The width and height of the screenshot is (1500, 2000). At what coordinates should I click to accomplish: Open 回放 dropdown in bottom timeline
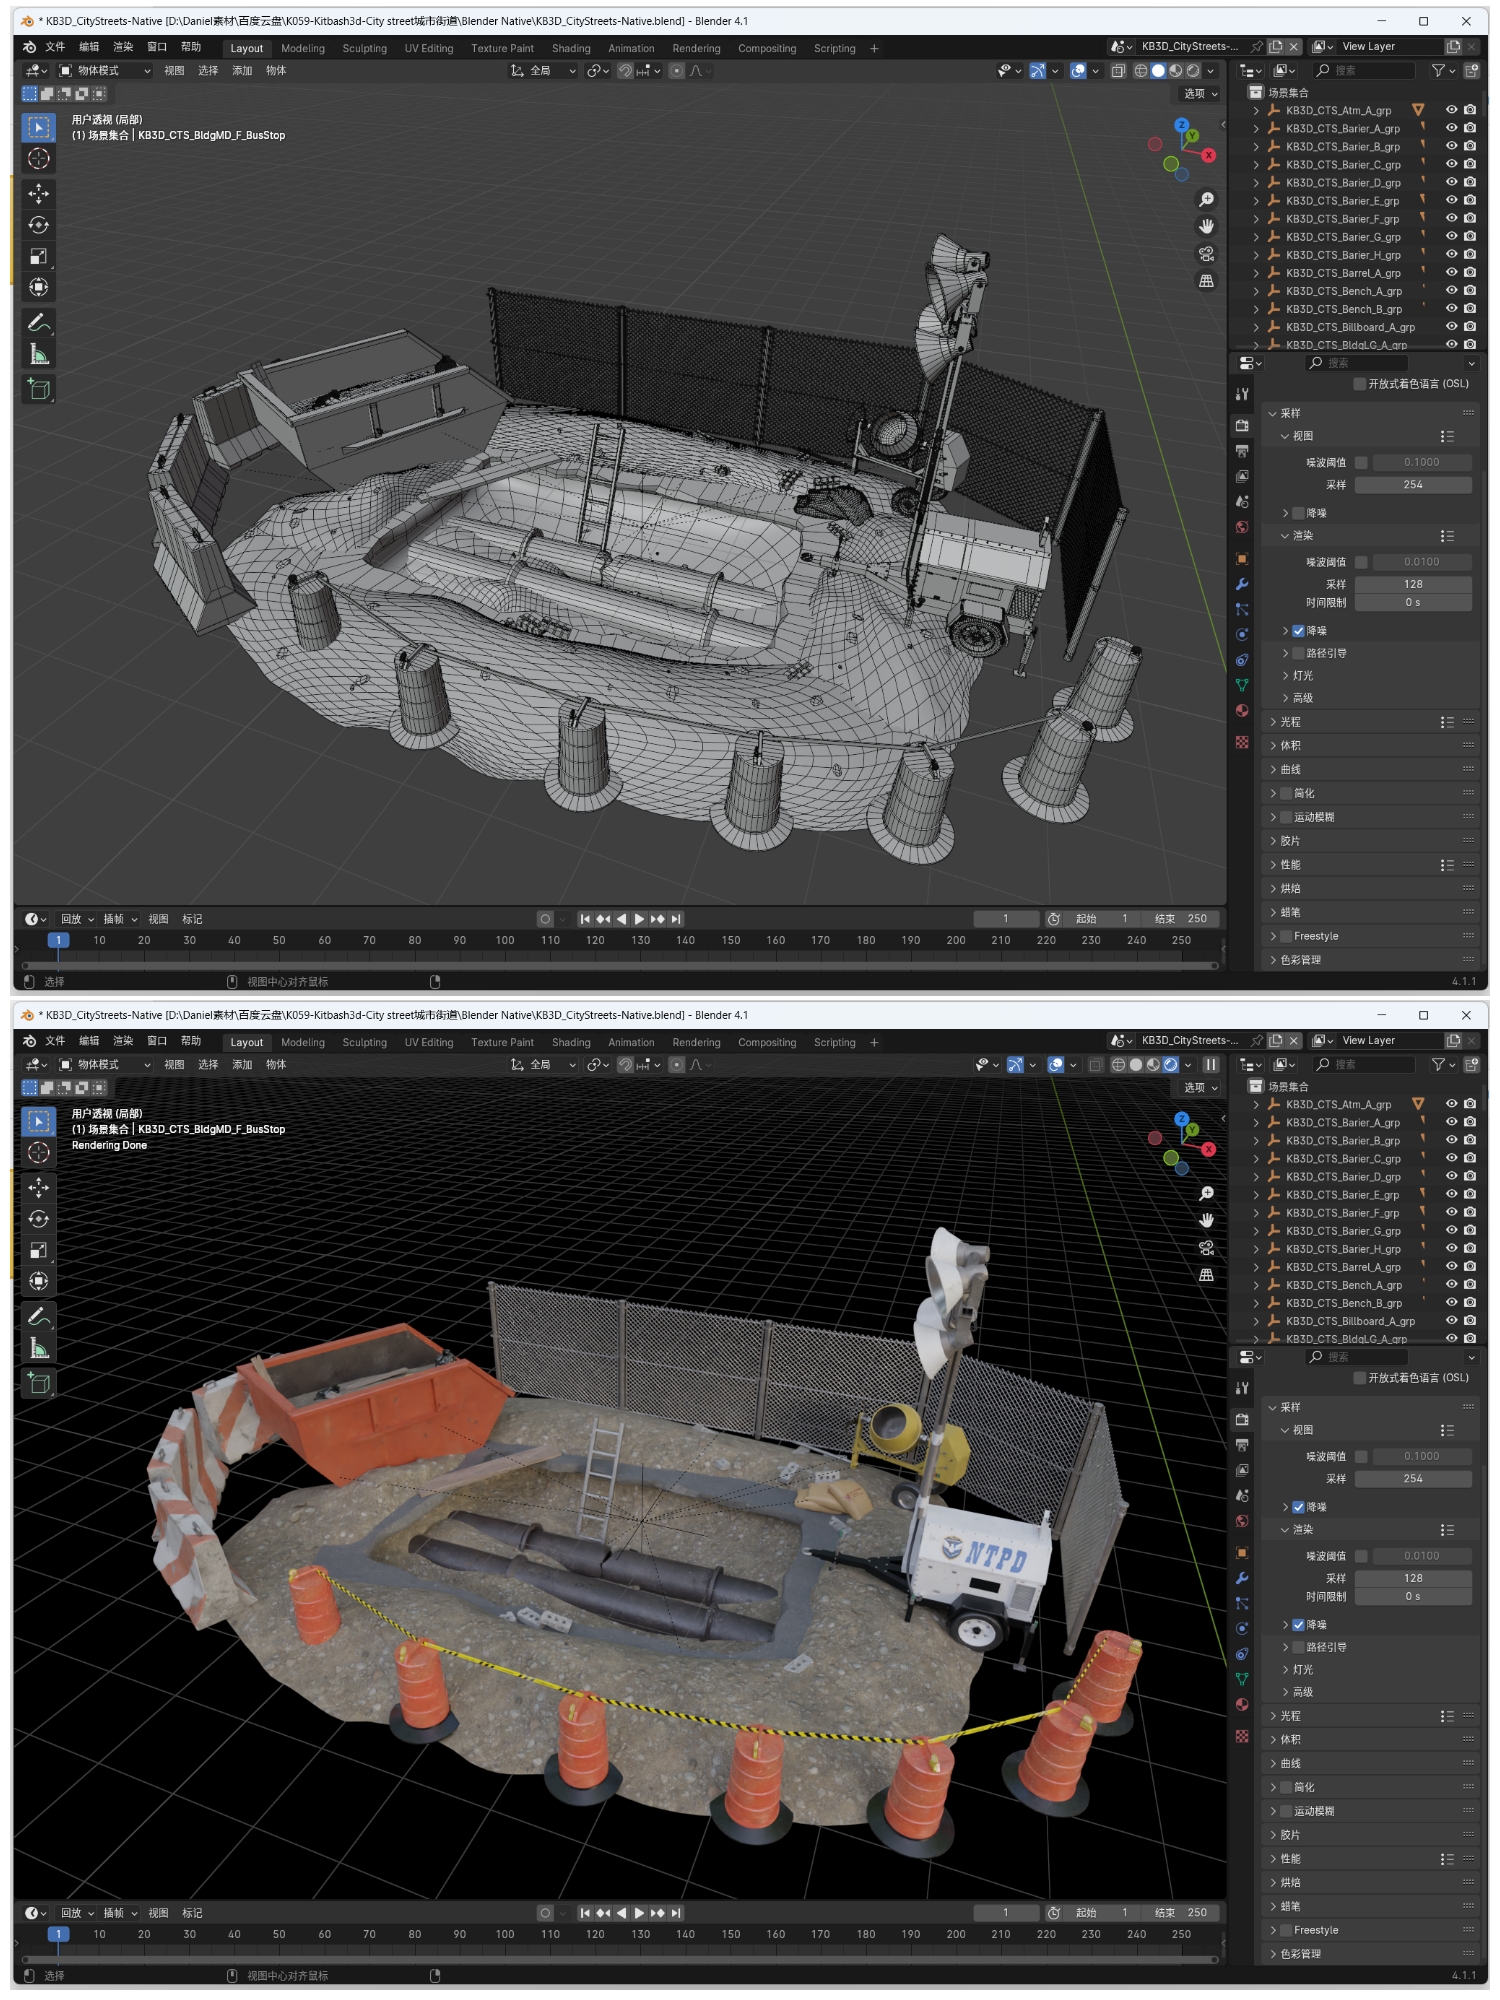point(77,1913)
